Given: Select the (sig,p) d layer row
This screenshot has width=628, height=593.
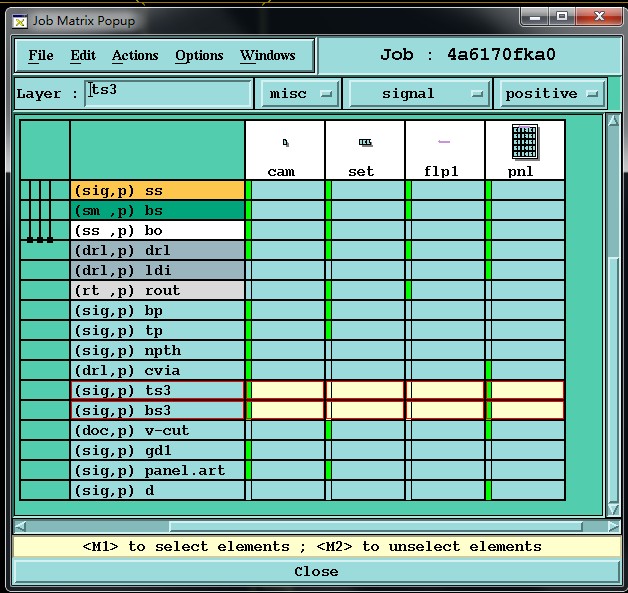Looking at the screenshot, I should coord(157,490).
